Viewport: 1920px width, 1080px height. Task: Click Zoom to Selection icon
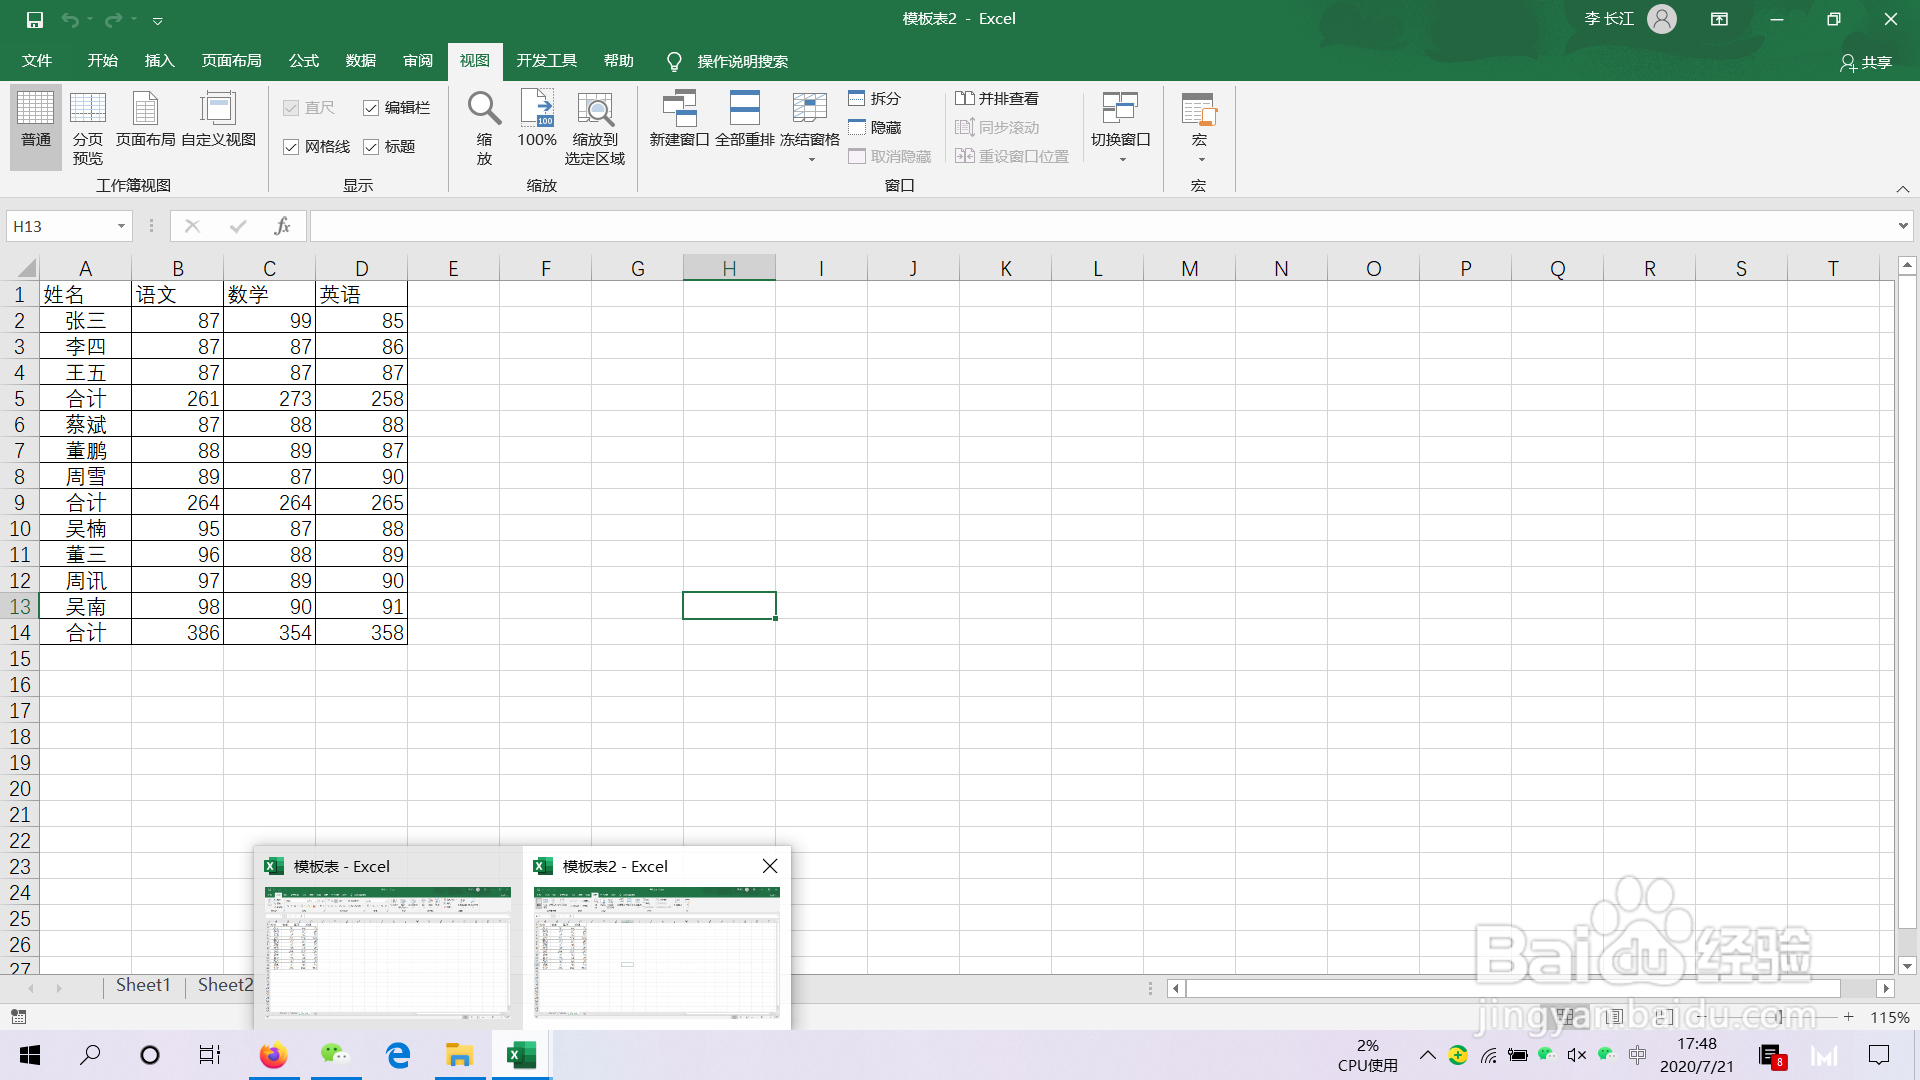pyautogui.click(x=595, y=109)
